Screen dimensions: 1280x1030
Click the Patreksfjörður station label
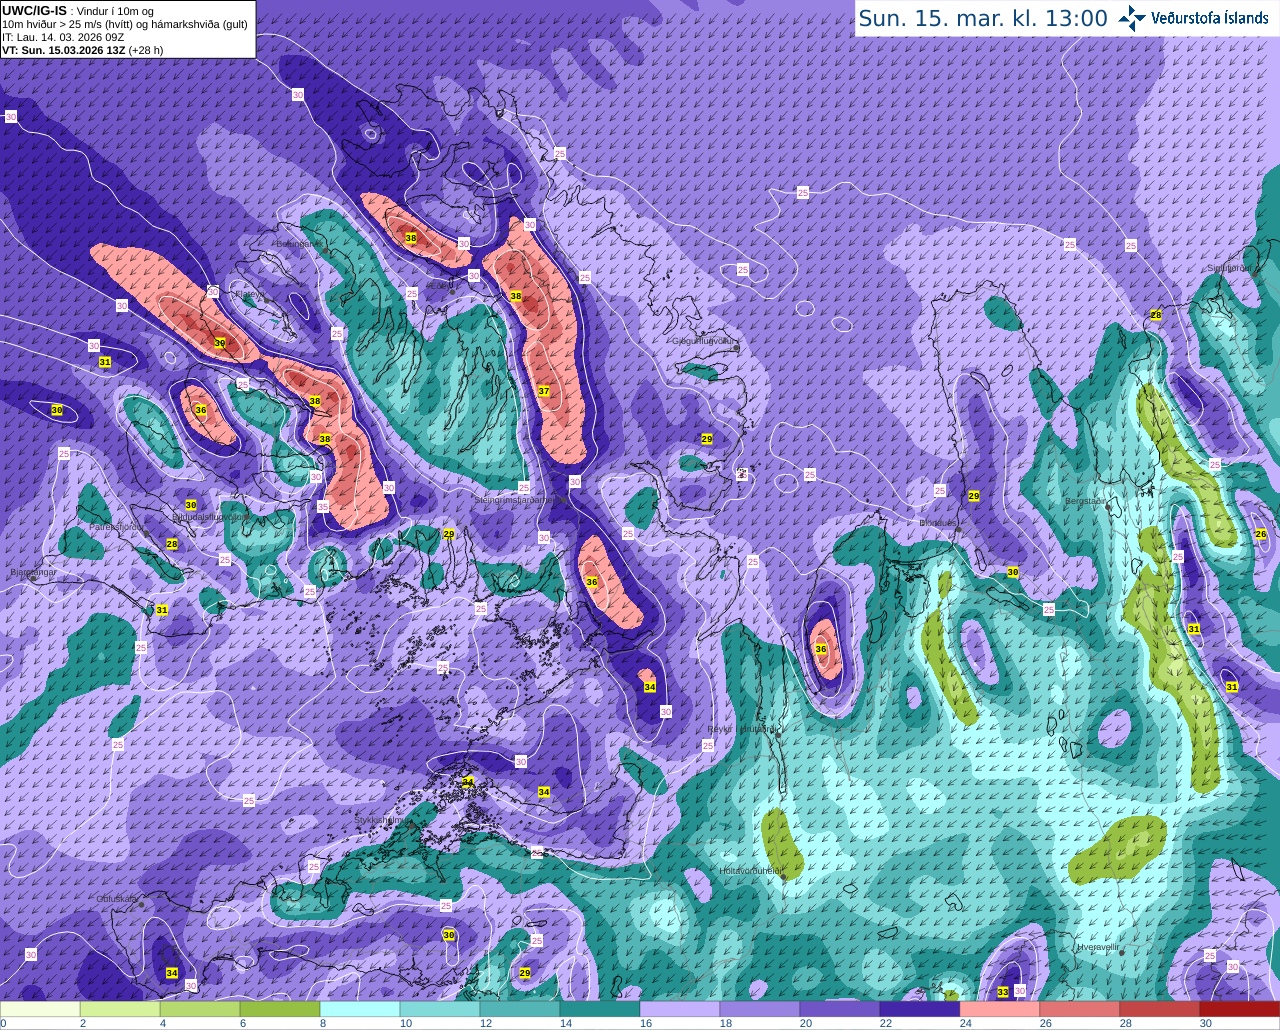(119, 526)
